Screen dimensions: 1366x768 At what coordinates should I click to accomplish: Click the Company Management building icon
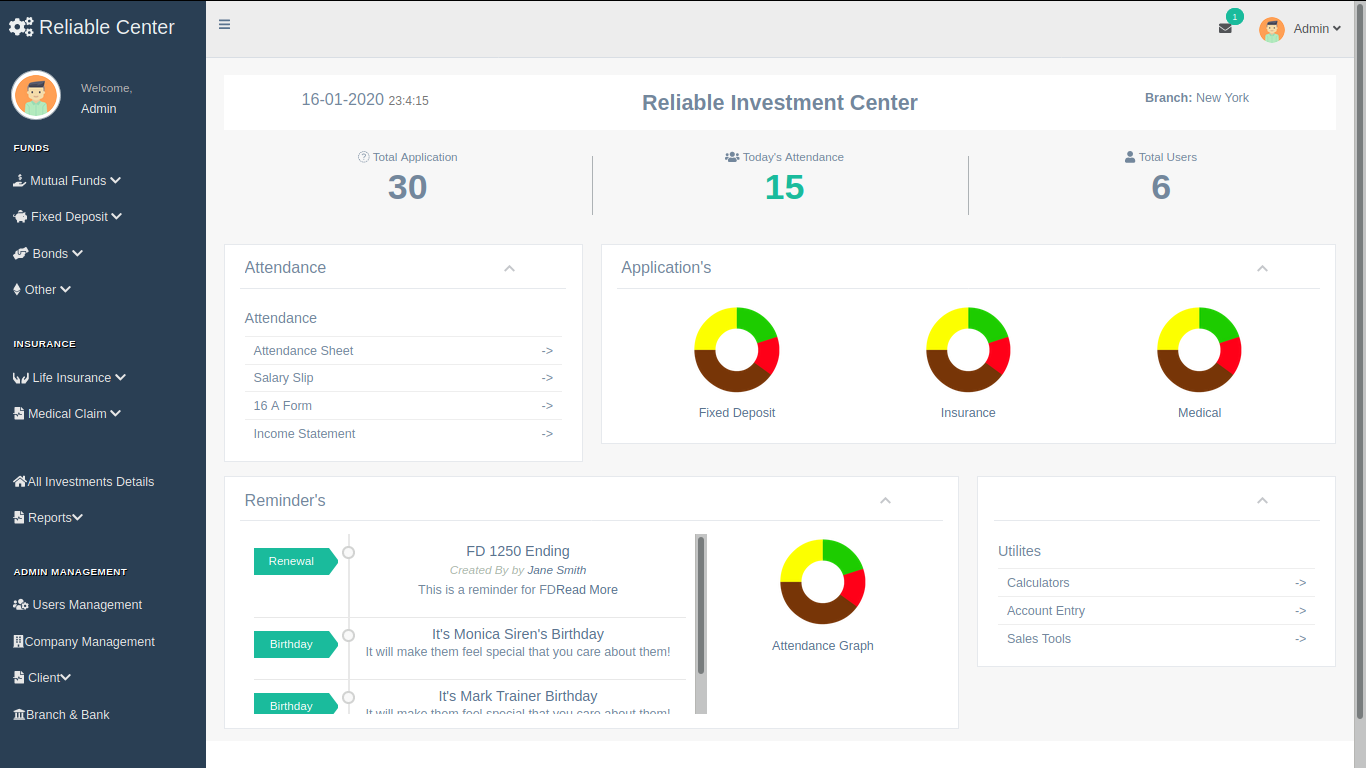click(x=18, y=642)
